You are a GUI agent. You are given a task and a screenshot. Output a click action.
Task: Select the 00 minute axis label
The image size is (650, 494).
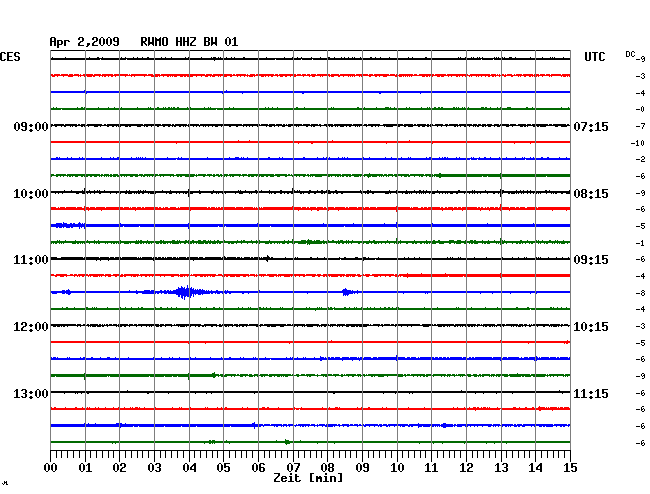[x=51, y=468]
